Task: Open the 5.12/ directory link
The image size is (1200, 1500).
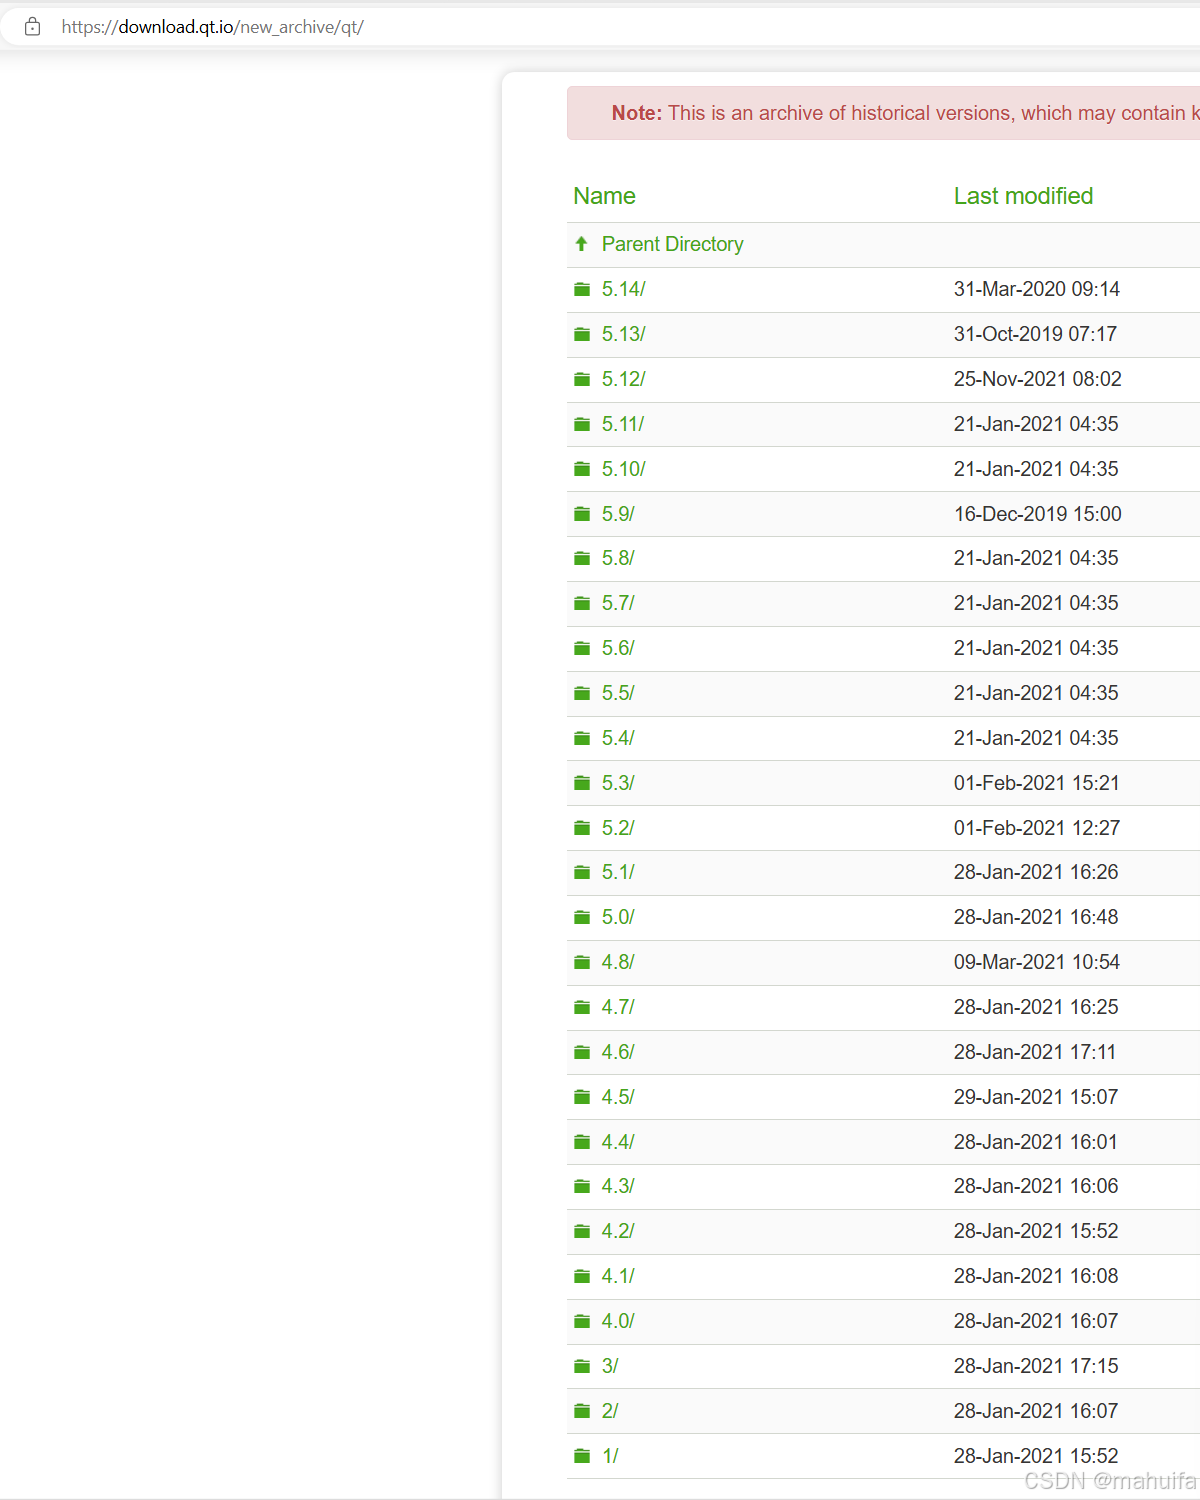Action: tap(624, 379)
